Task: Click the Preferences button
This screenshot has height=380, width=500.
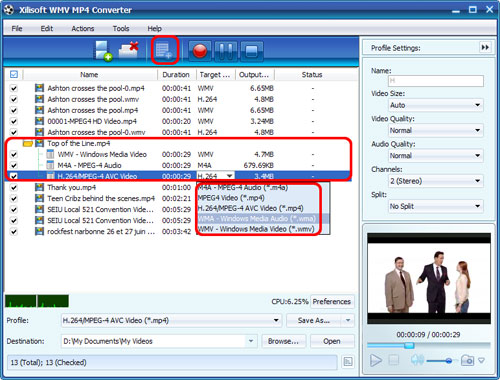Action: click(332, 301)
